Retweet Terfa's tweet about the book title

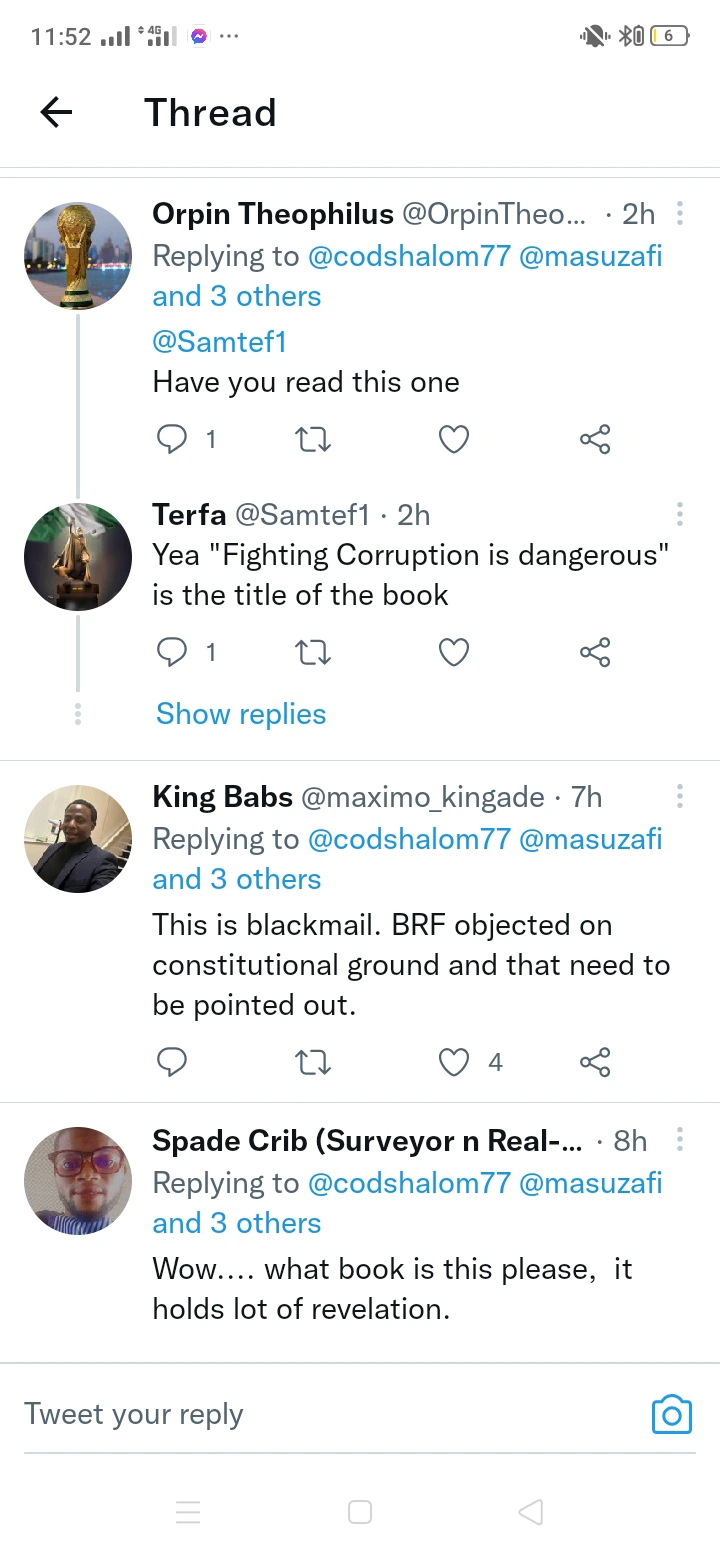[x=314, y=653]
